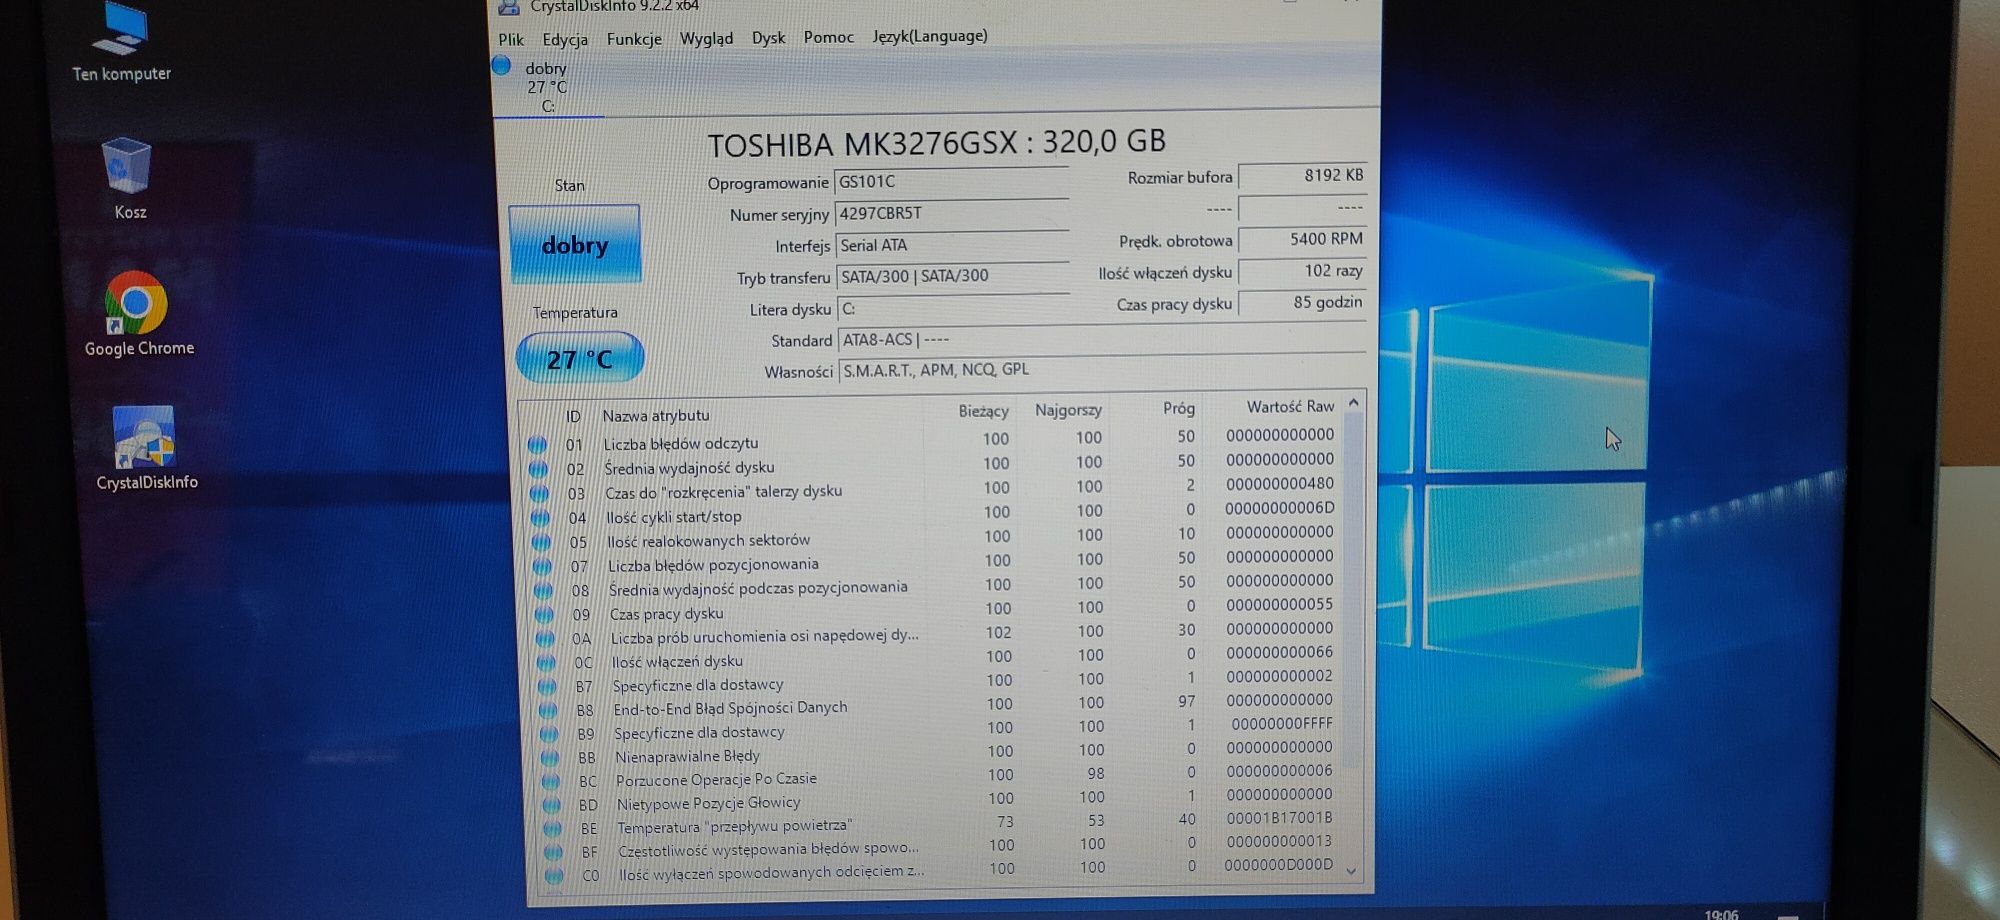Click status dot for attribute 07 błędów pozycjonowania
The height and width of the screenshot is (920, 2000).
(542, 566)
